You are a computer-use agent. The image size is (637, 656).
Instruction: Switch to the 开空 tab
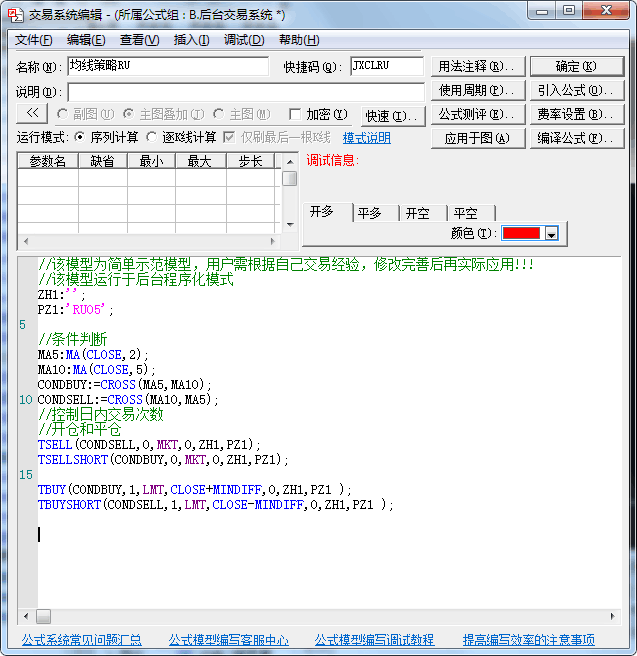[423, 213]
